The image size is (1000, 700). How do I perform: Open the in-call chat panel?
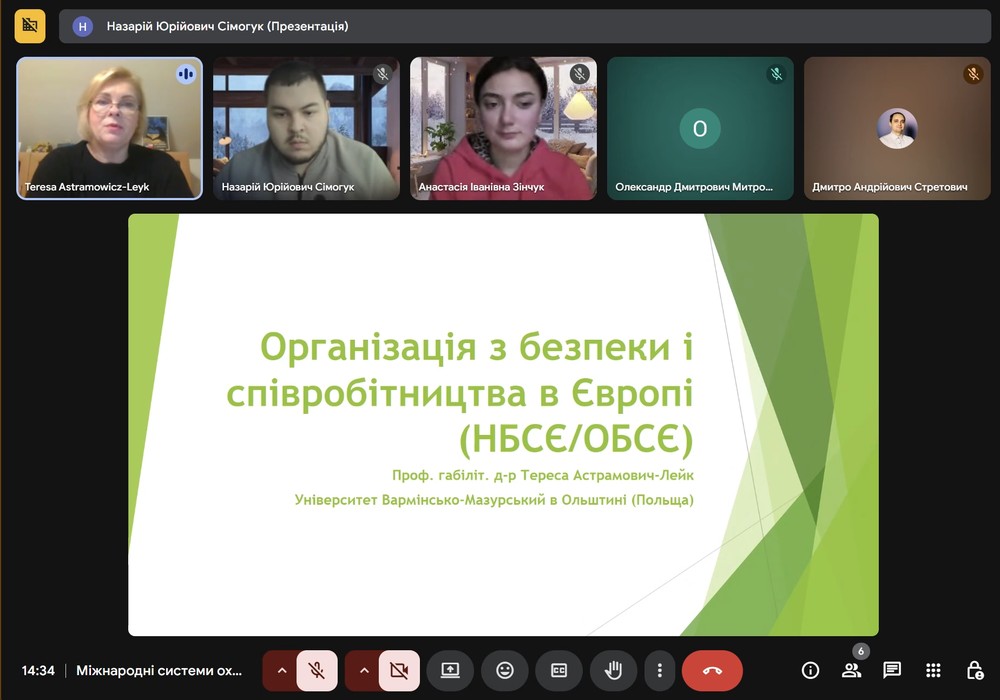pos(892,670)
